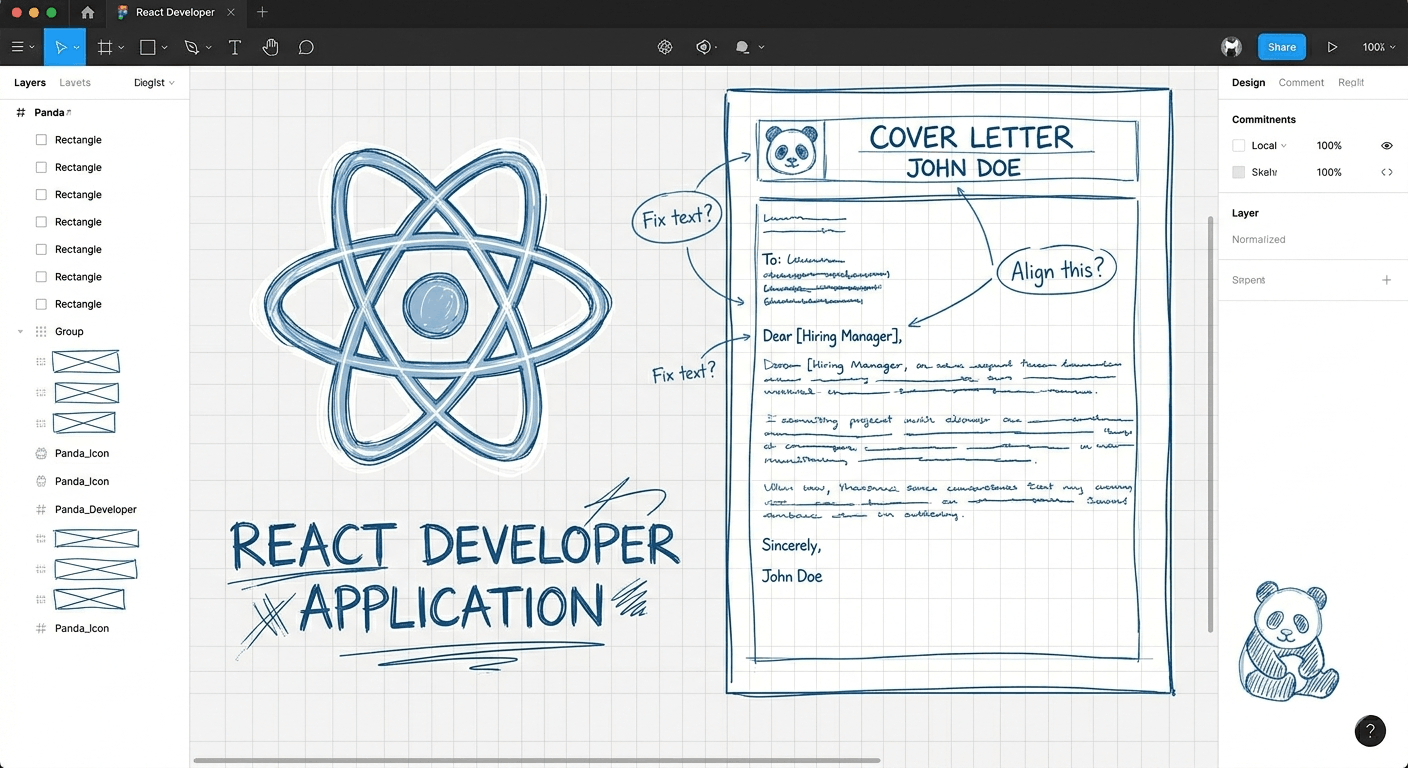The height and width of the screenshot is (768, 1408).
Task: Click the blue Share button
Action: (1281, 46)
